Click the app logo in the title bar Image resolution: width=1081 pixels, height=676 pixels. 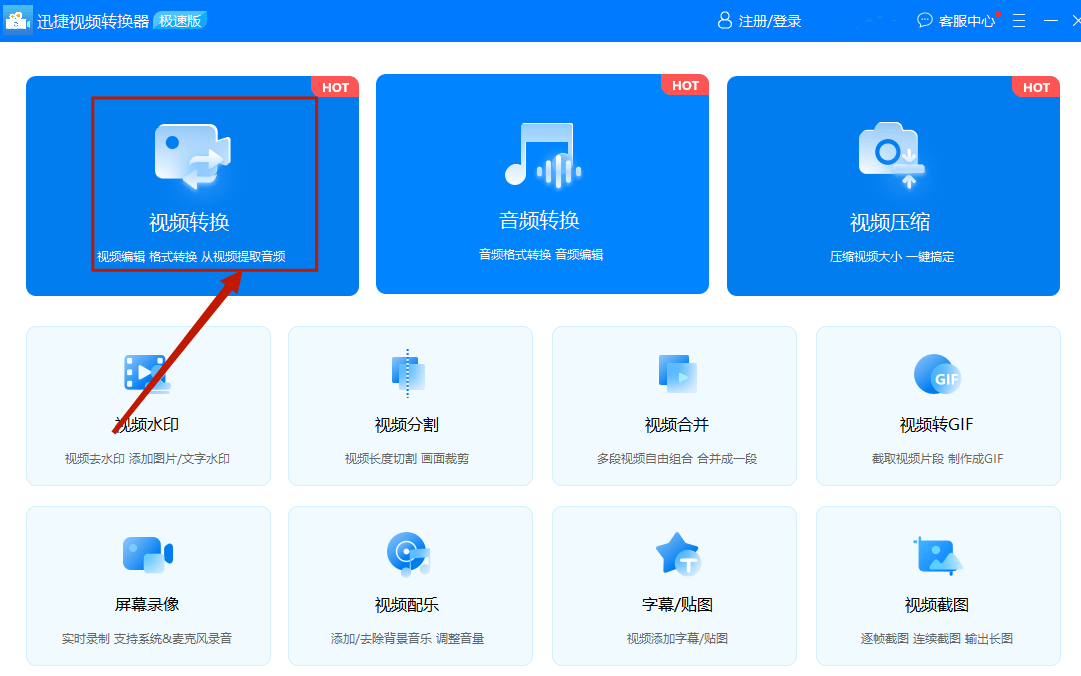click(18, 20)
